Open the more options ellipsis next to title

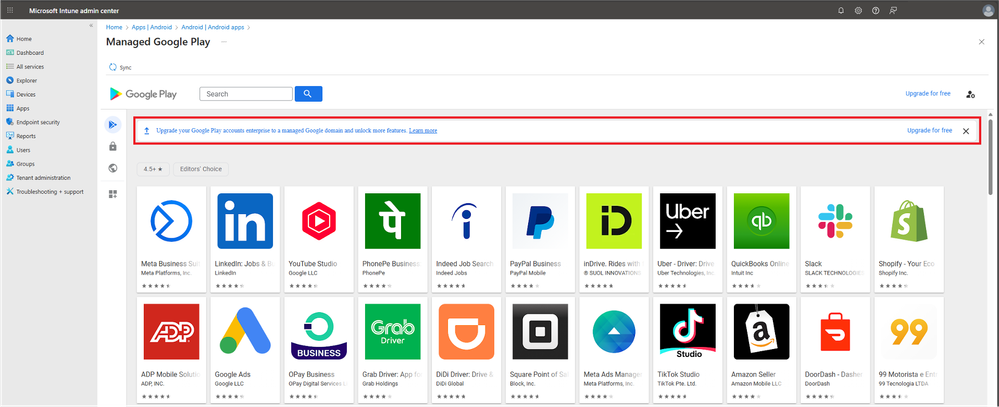click(x=224, y=42)
